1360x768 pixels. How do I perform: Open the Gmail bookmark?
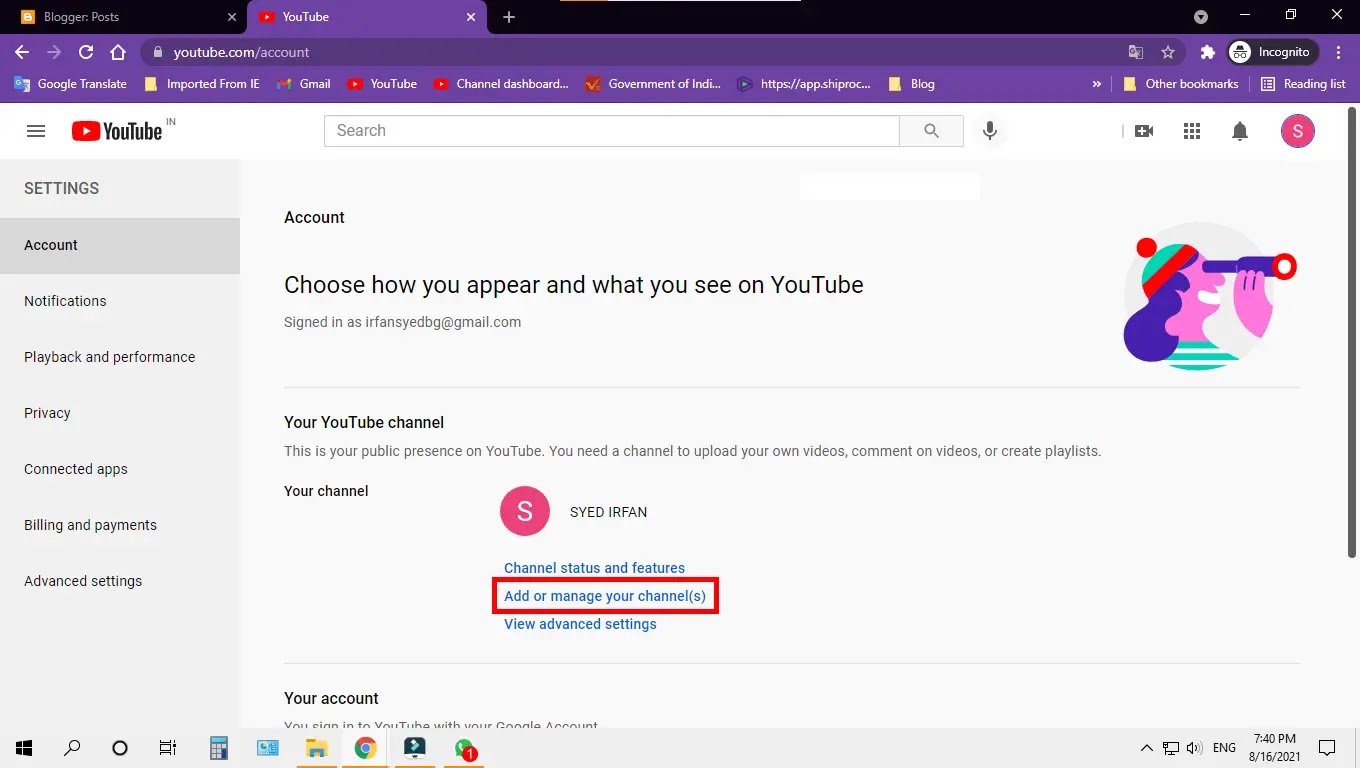(x=303, y=84)
